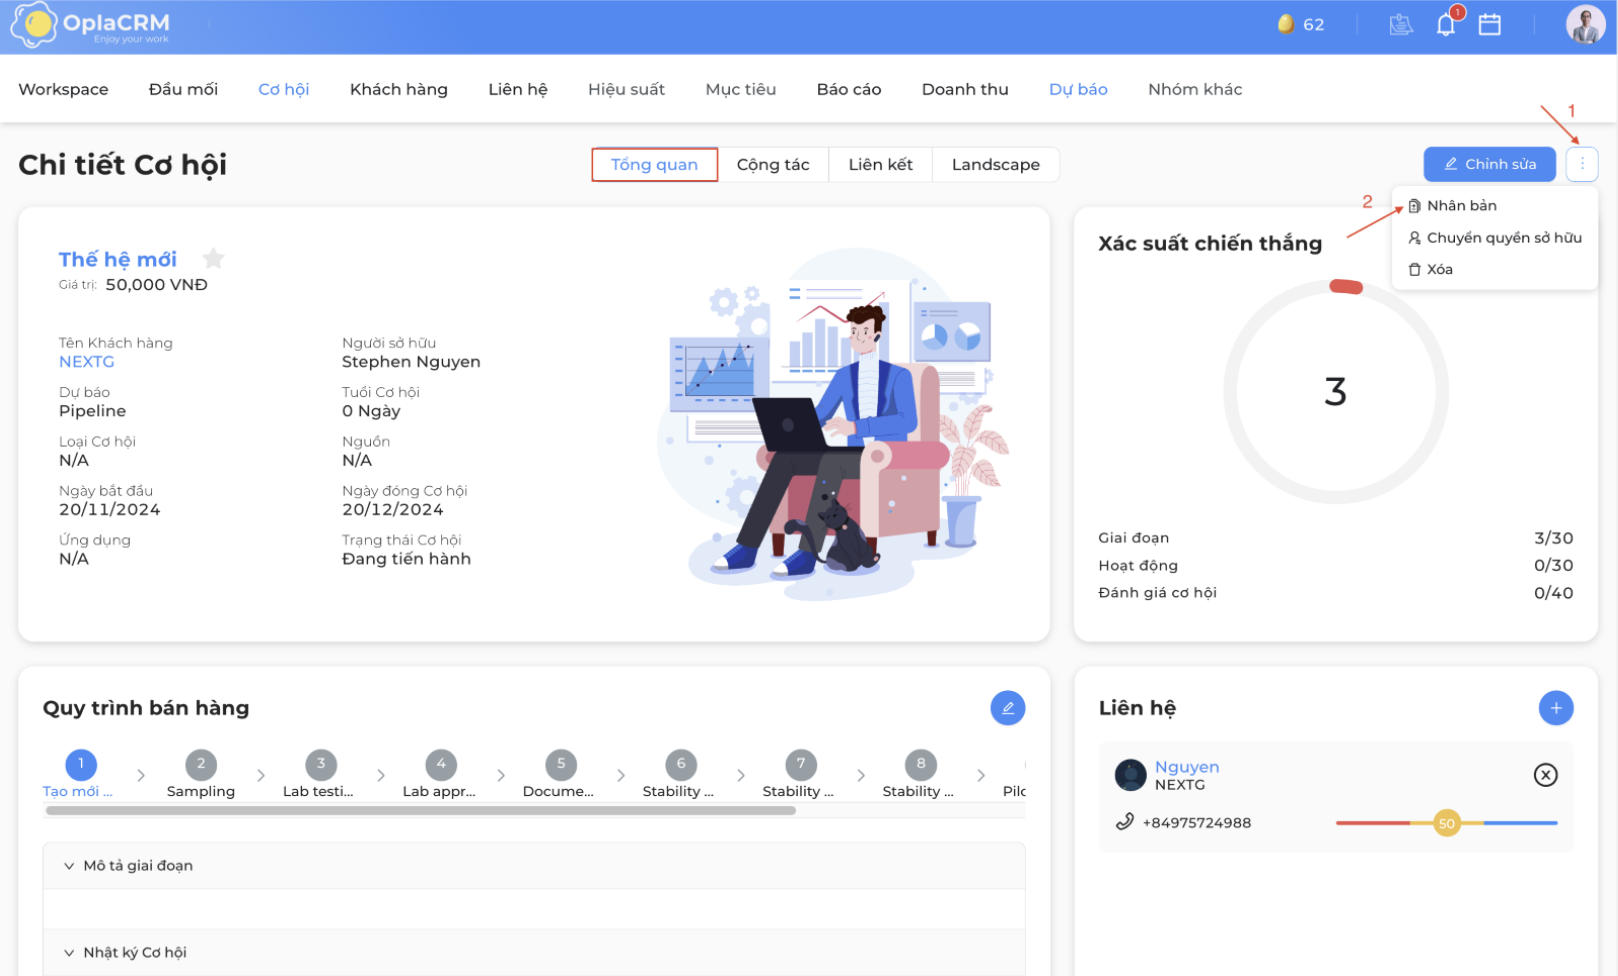Open the coin balance showing 62

click(1301, 24)
